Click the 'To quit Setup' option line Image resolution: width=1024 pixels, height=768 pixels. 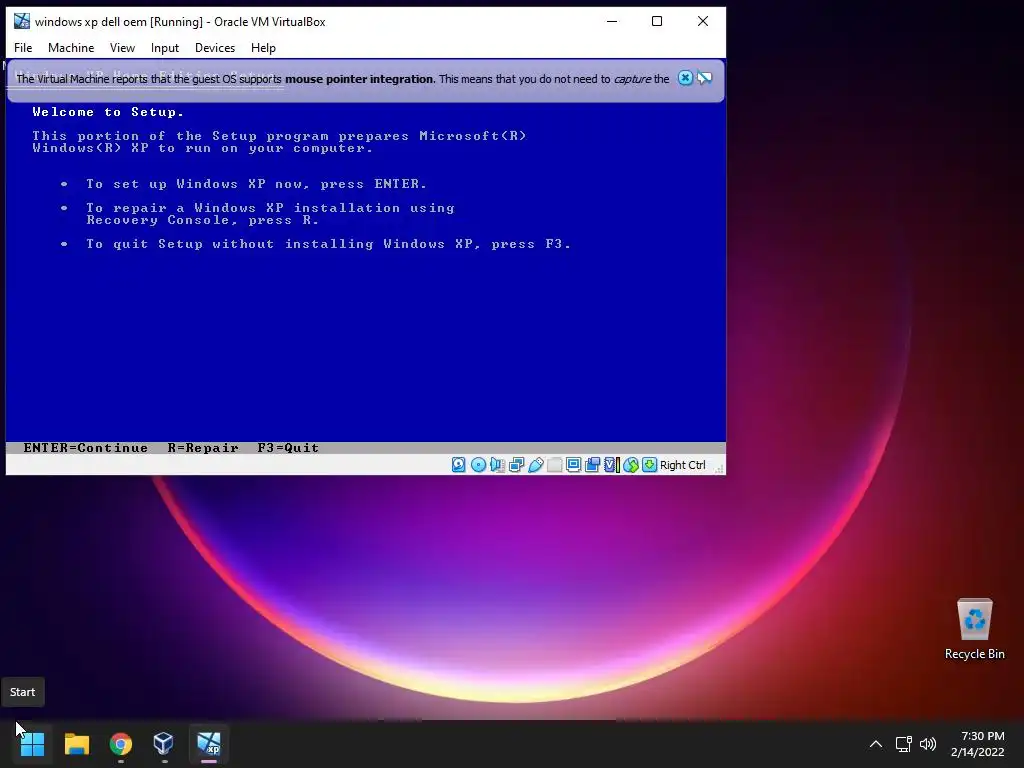tap(328, 244)
